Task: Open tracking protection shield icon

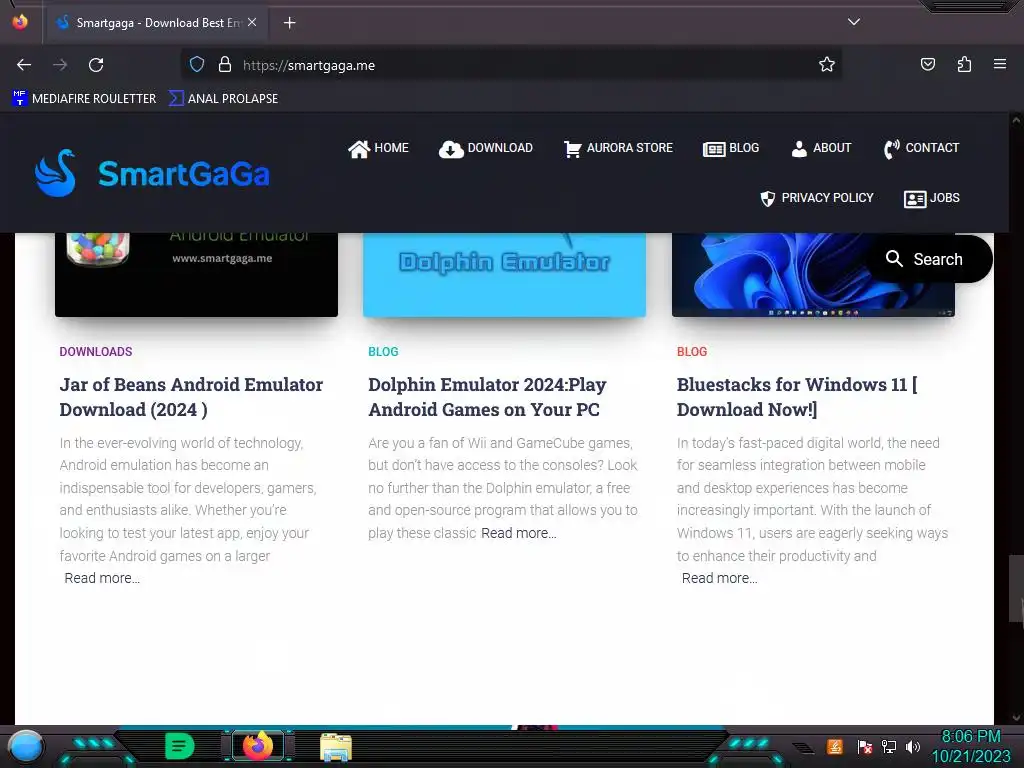Action: click(x=197, y=65)
